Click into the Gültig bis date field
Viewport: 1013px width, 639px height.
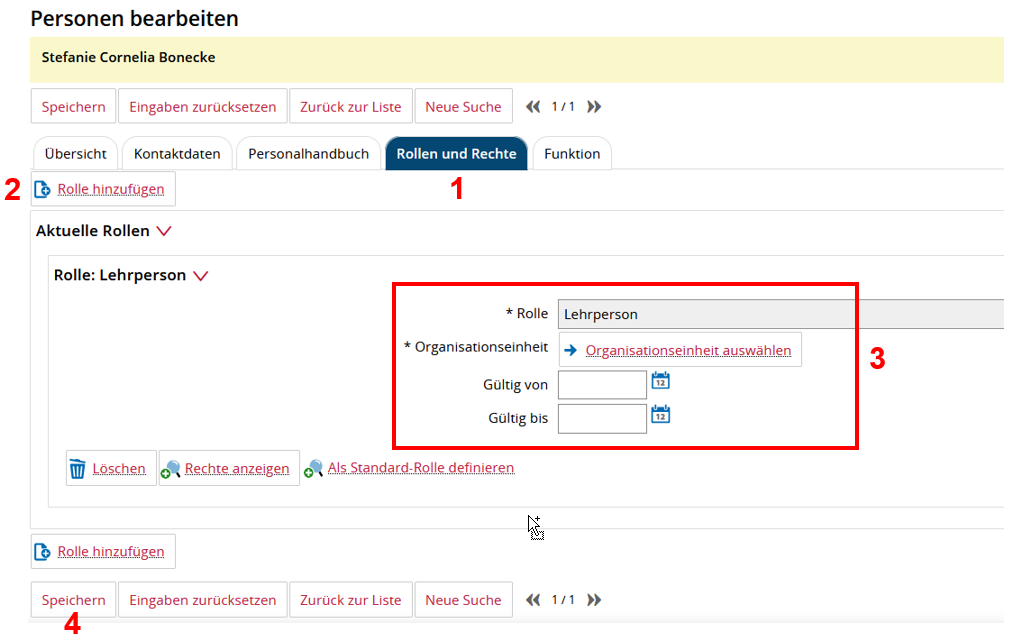click(x=602, y=418)
